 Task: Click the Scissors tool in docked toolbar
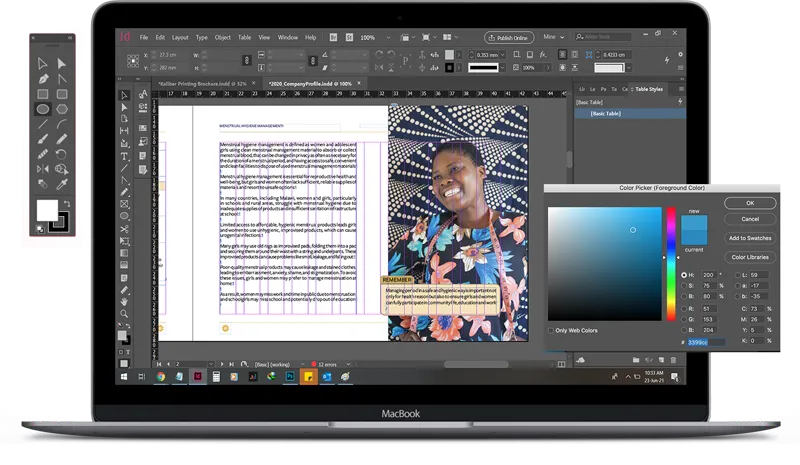[x=125, y=230]
